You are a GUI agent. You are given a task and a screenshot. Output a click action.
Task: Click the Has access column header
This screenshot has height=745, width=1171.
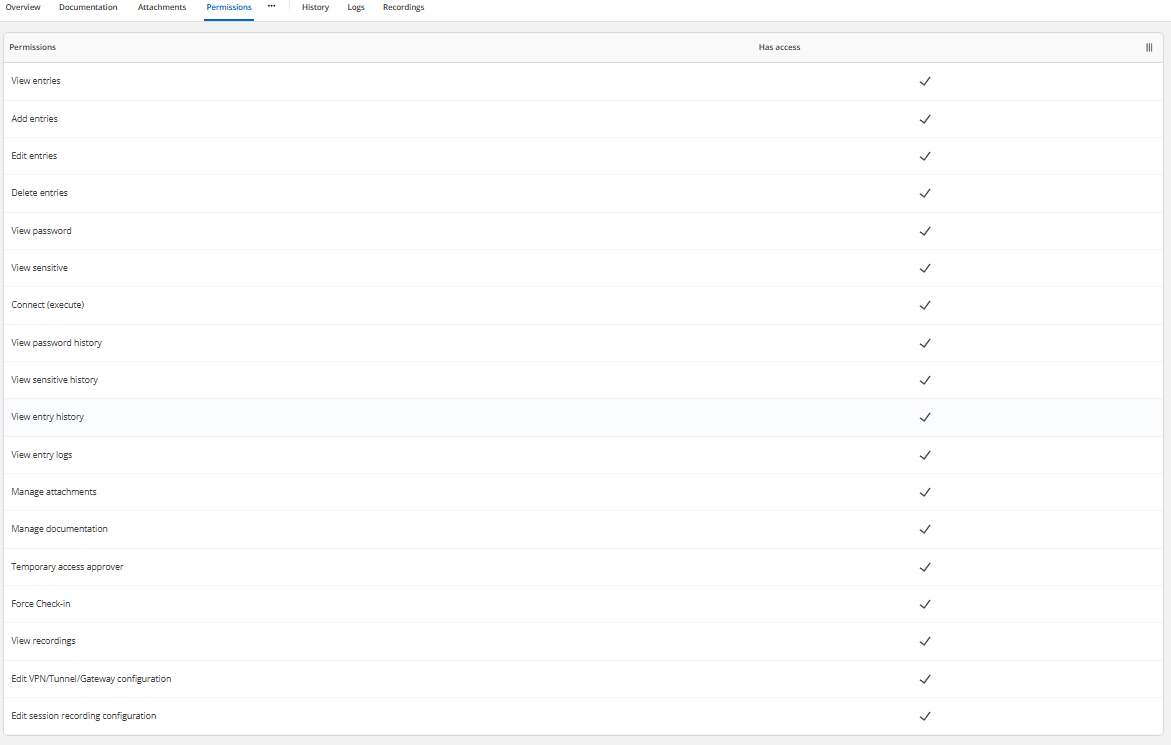coord(779,47)
